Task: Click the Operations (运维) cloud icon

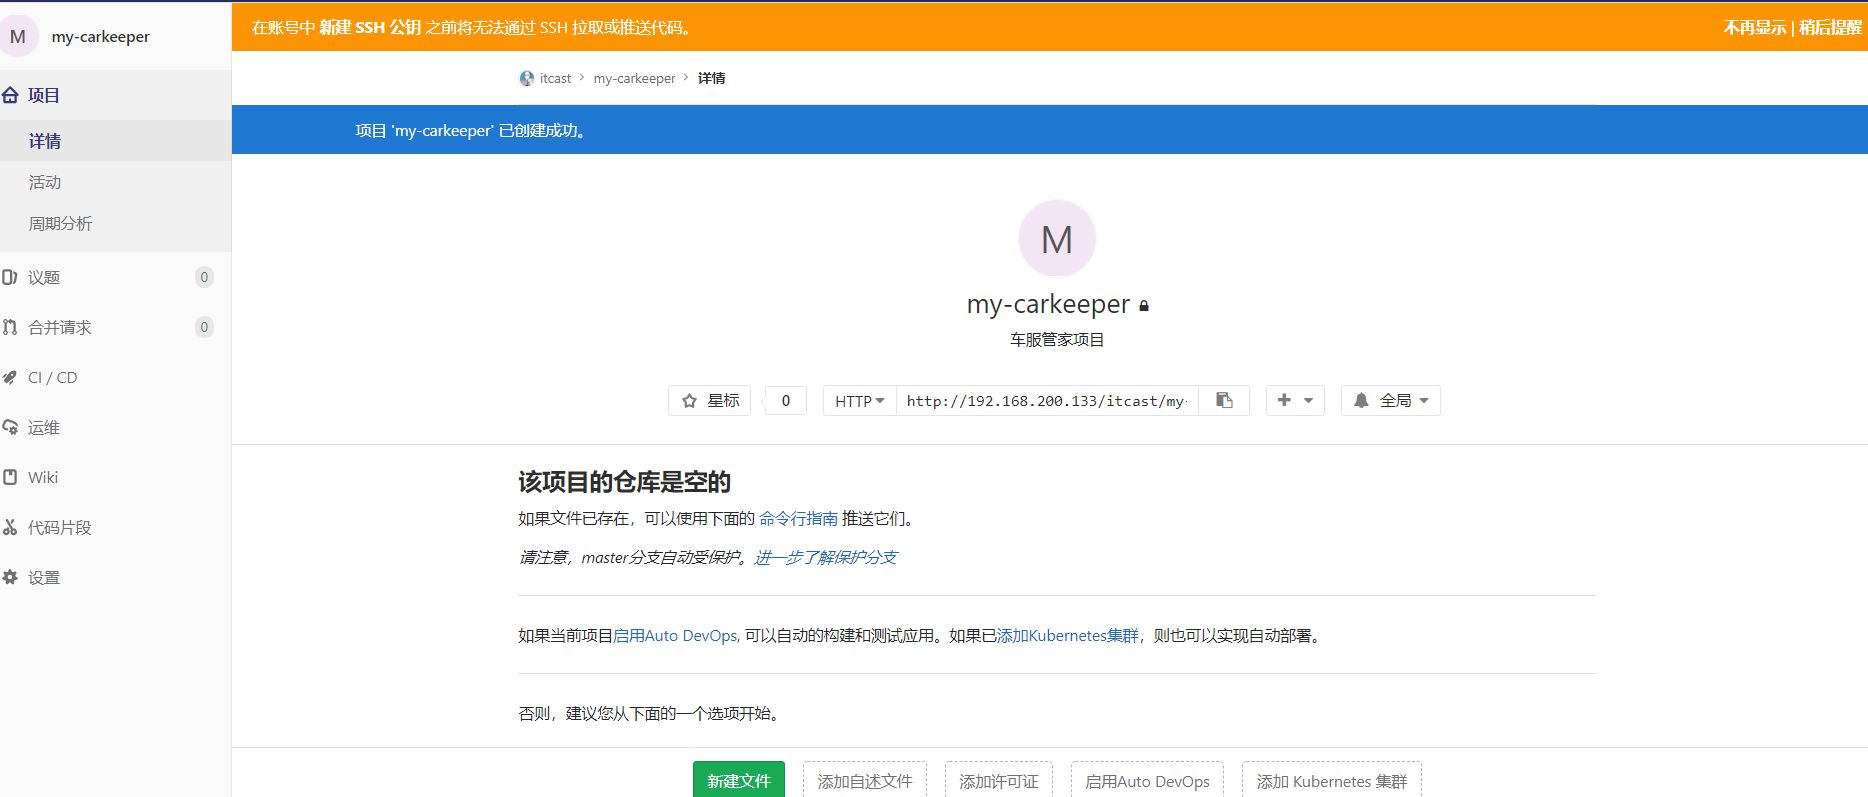Action: (10, 427)
